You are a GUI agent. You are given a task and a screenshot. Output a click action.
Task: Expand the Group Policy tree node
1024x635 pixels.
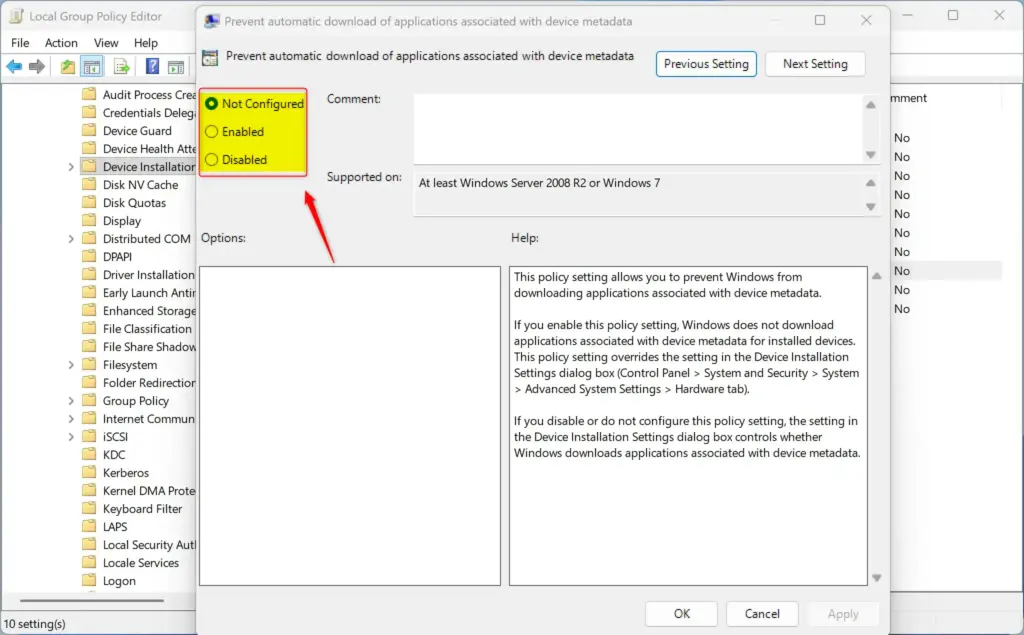click(x=71, y=401)
